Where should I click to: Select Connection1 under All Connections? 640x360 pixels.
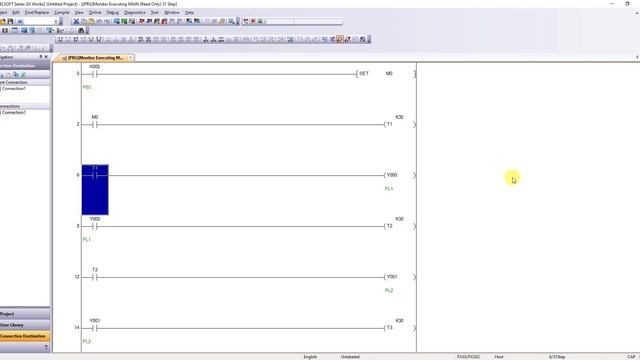(x=13, y=112)
